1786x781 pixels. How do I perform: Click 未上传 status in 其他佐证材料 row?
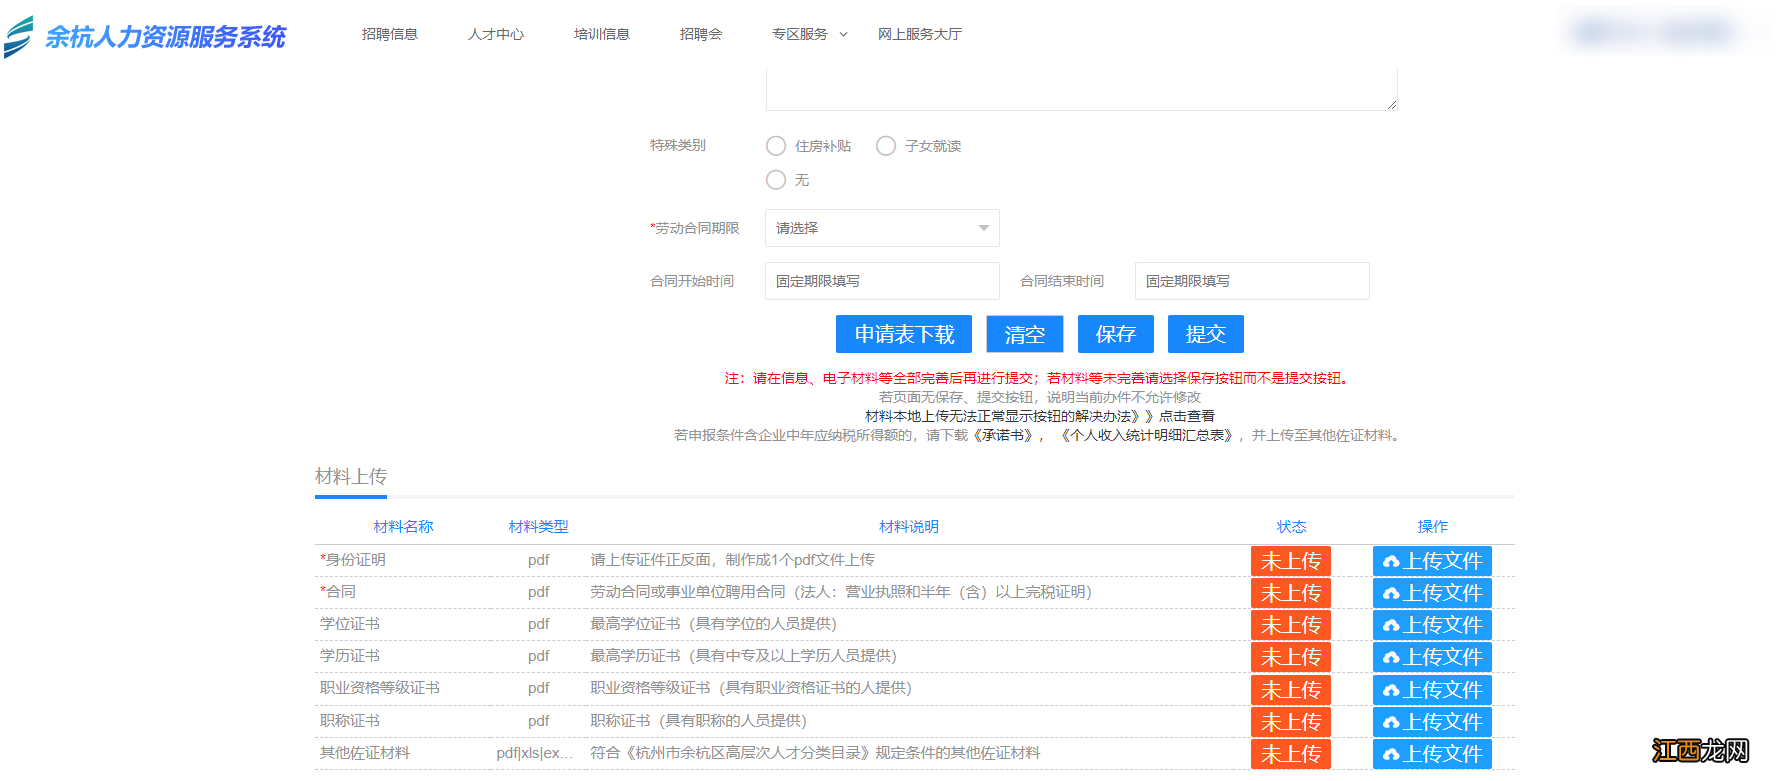click(x=1291, y=754)
